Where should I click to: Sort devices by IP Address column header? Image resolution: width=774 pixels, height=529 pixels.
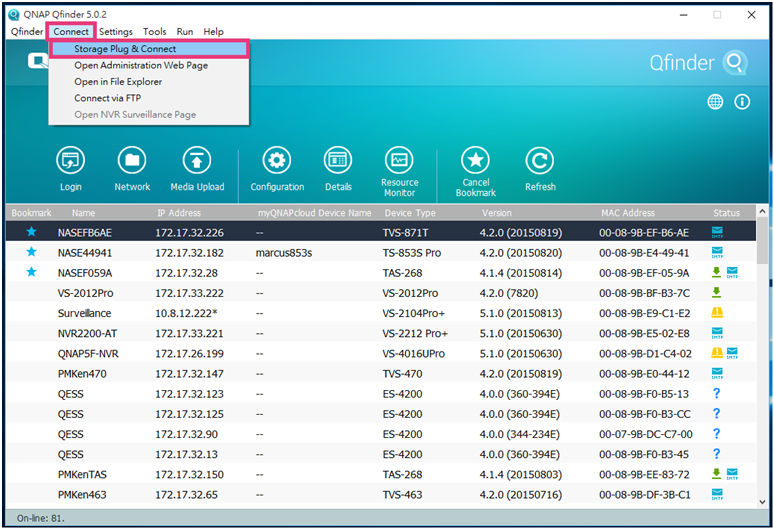(x=178, y=213)
